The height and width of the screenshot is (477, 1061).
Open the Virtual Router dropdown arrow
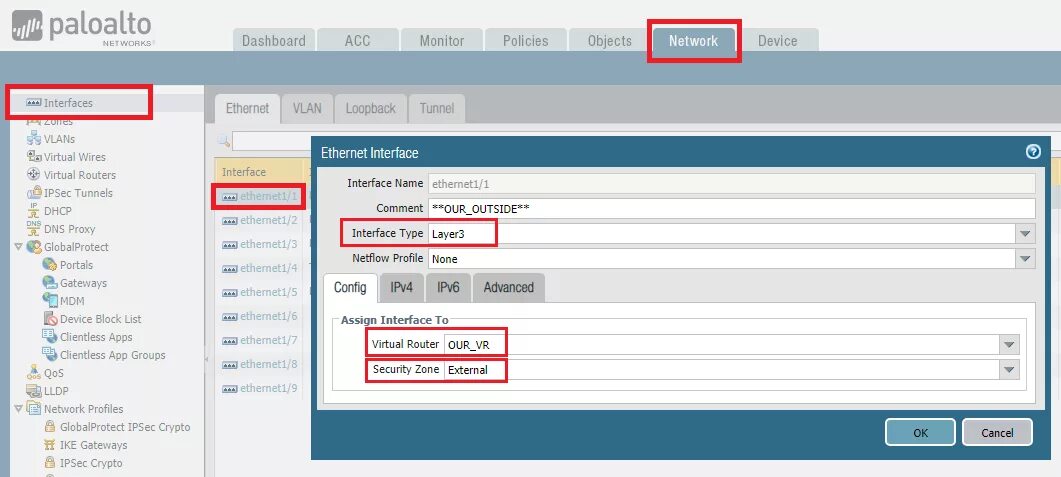(x=1009, y=344)
